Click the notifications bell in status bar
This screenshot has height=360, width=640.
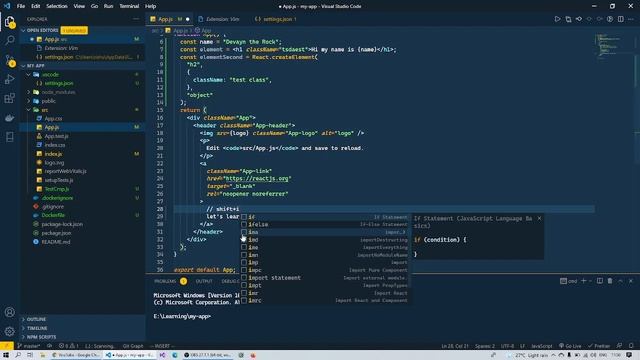tap(631, 346)
